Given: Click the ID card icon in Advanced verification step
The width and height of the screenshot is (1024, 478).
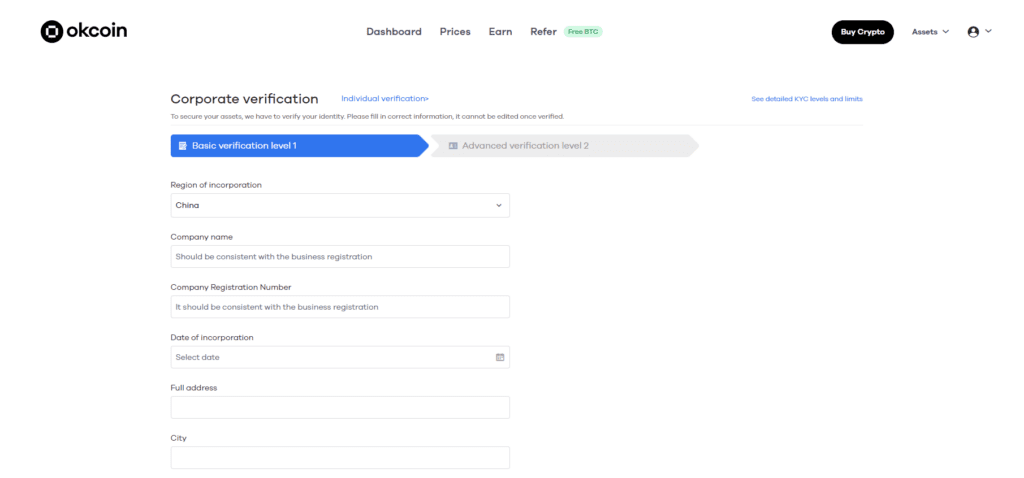Looking at the screenshot, I should (x=453, y=146).
